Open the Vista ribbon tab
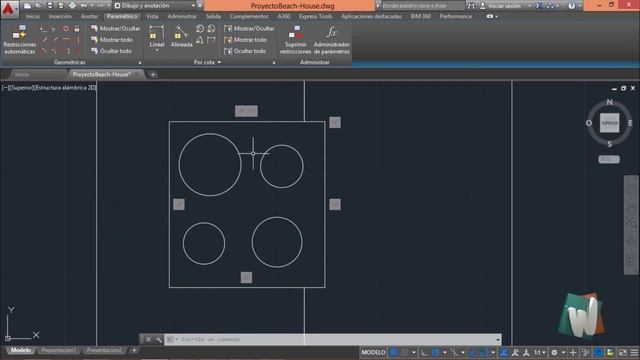Image resolution: width=640 pixels, height=360 pixels. 152,16
